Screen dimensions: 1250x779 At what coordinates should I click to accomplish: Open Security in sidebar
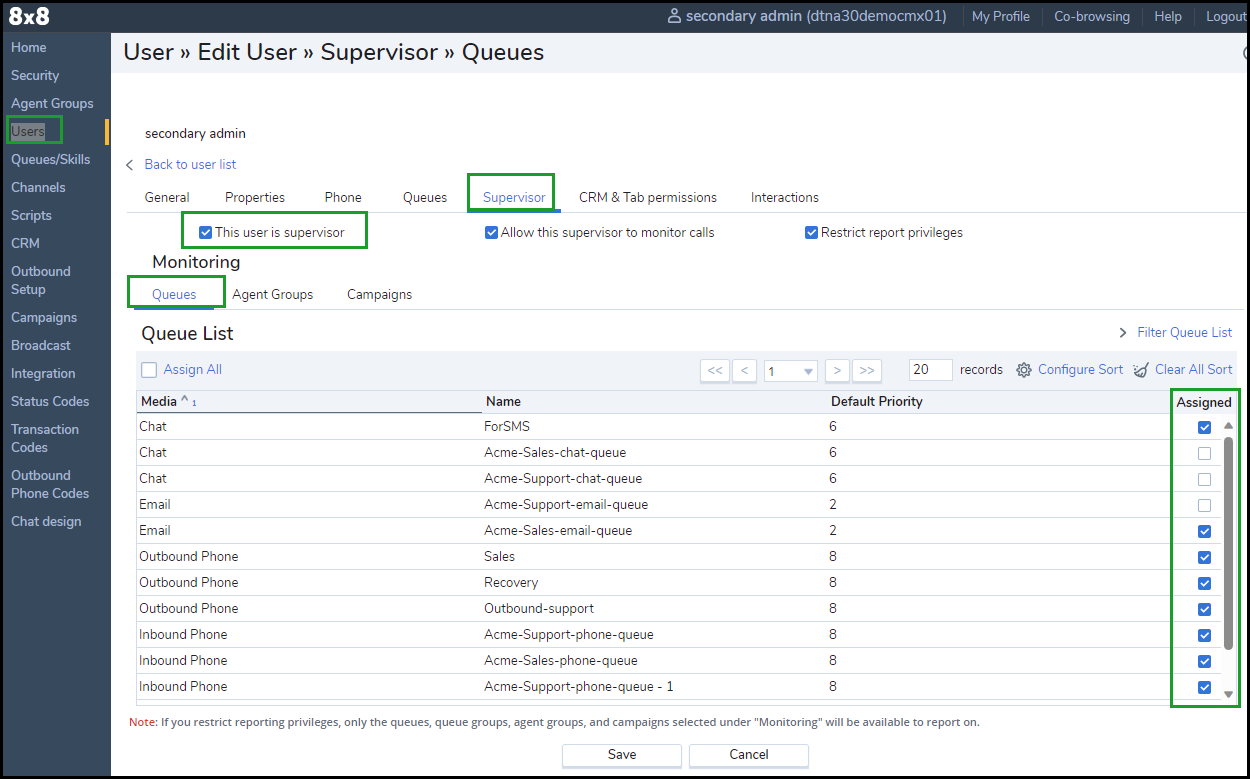pyautogui.click(x=35, y=75)
